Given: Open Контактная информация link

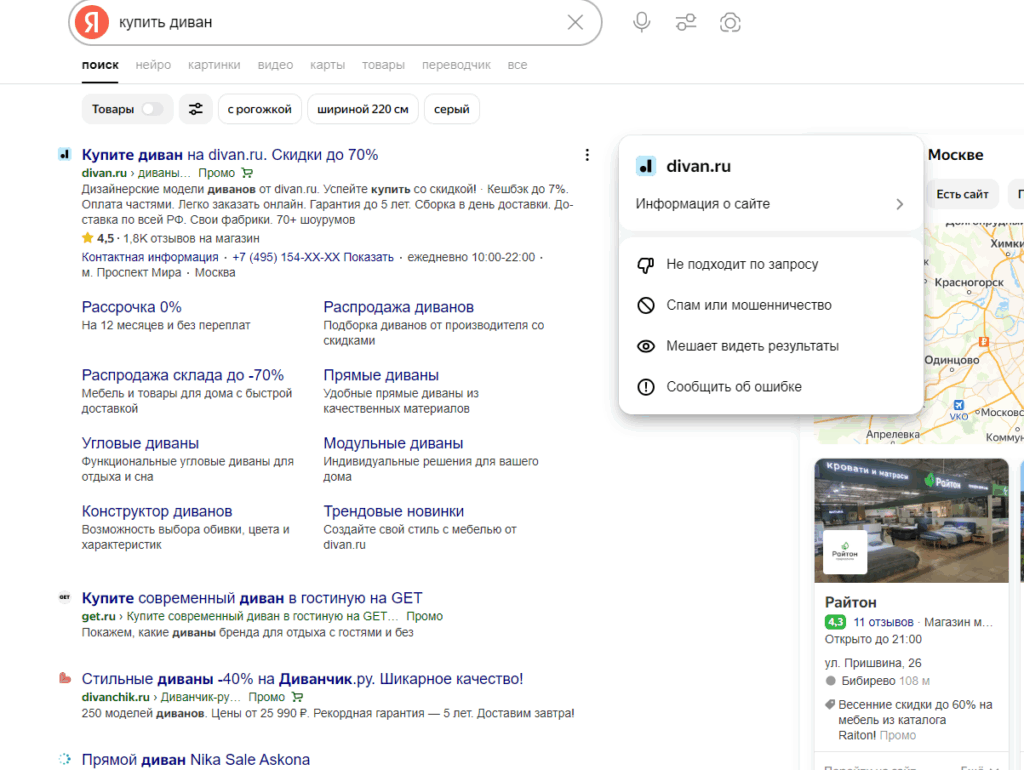Looking at the screenshot, I should coord(150,257).
